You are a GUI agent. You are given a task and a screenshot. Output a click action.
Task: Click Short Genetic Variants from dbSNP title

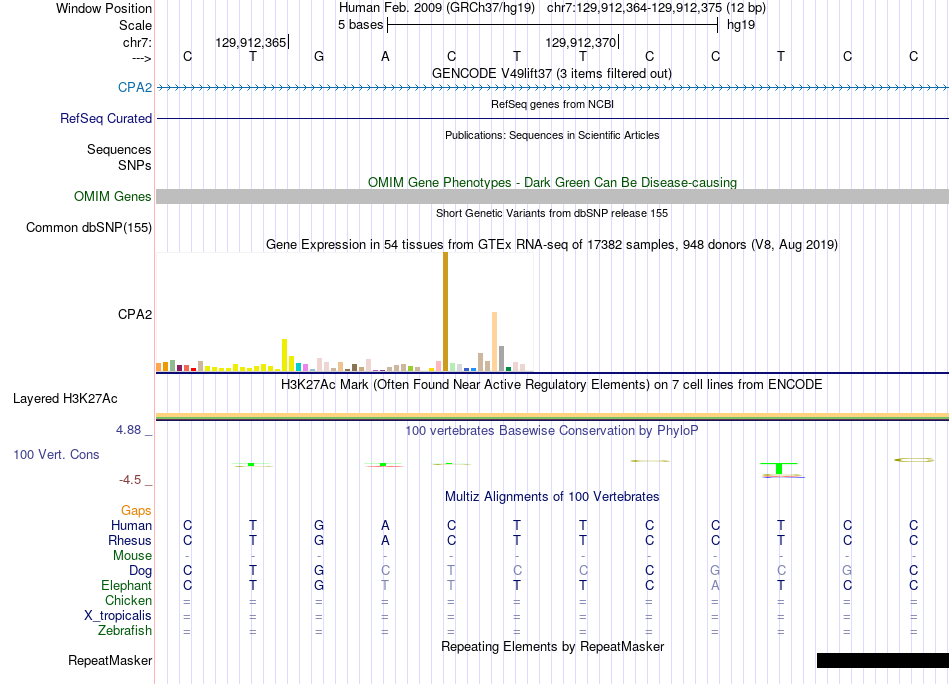tap(552, 213)
